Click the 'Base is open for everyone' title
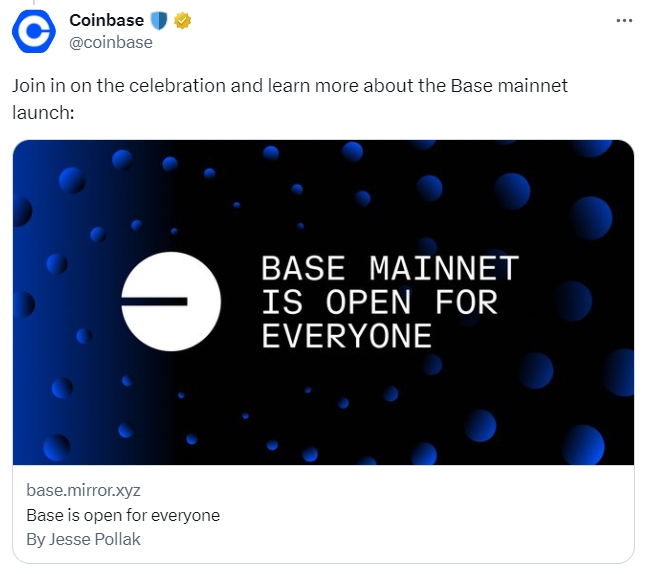The width and height of the screenshot is (648, 574). [x=123, y=515]
